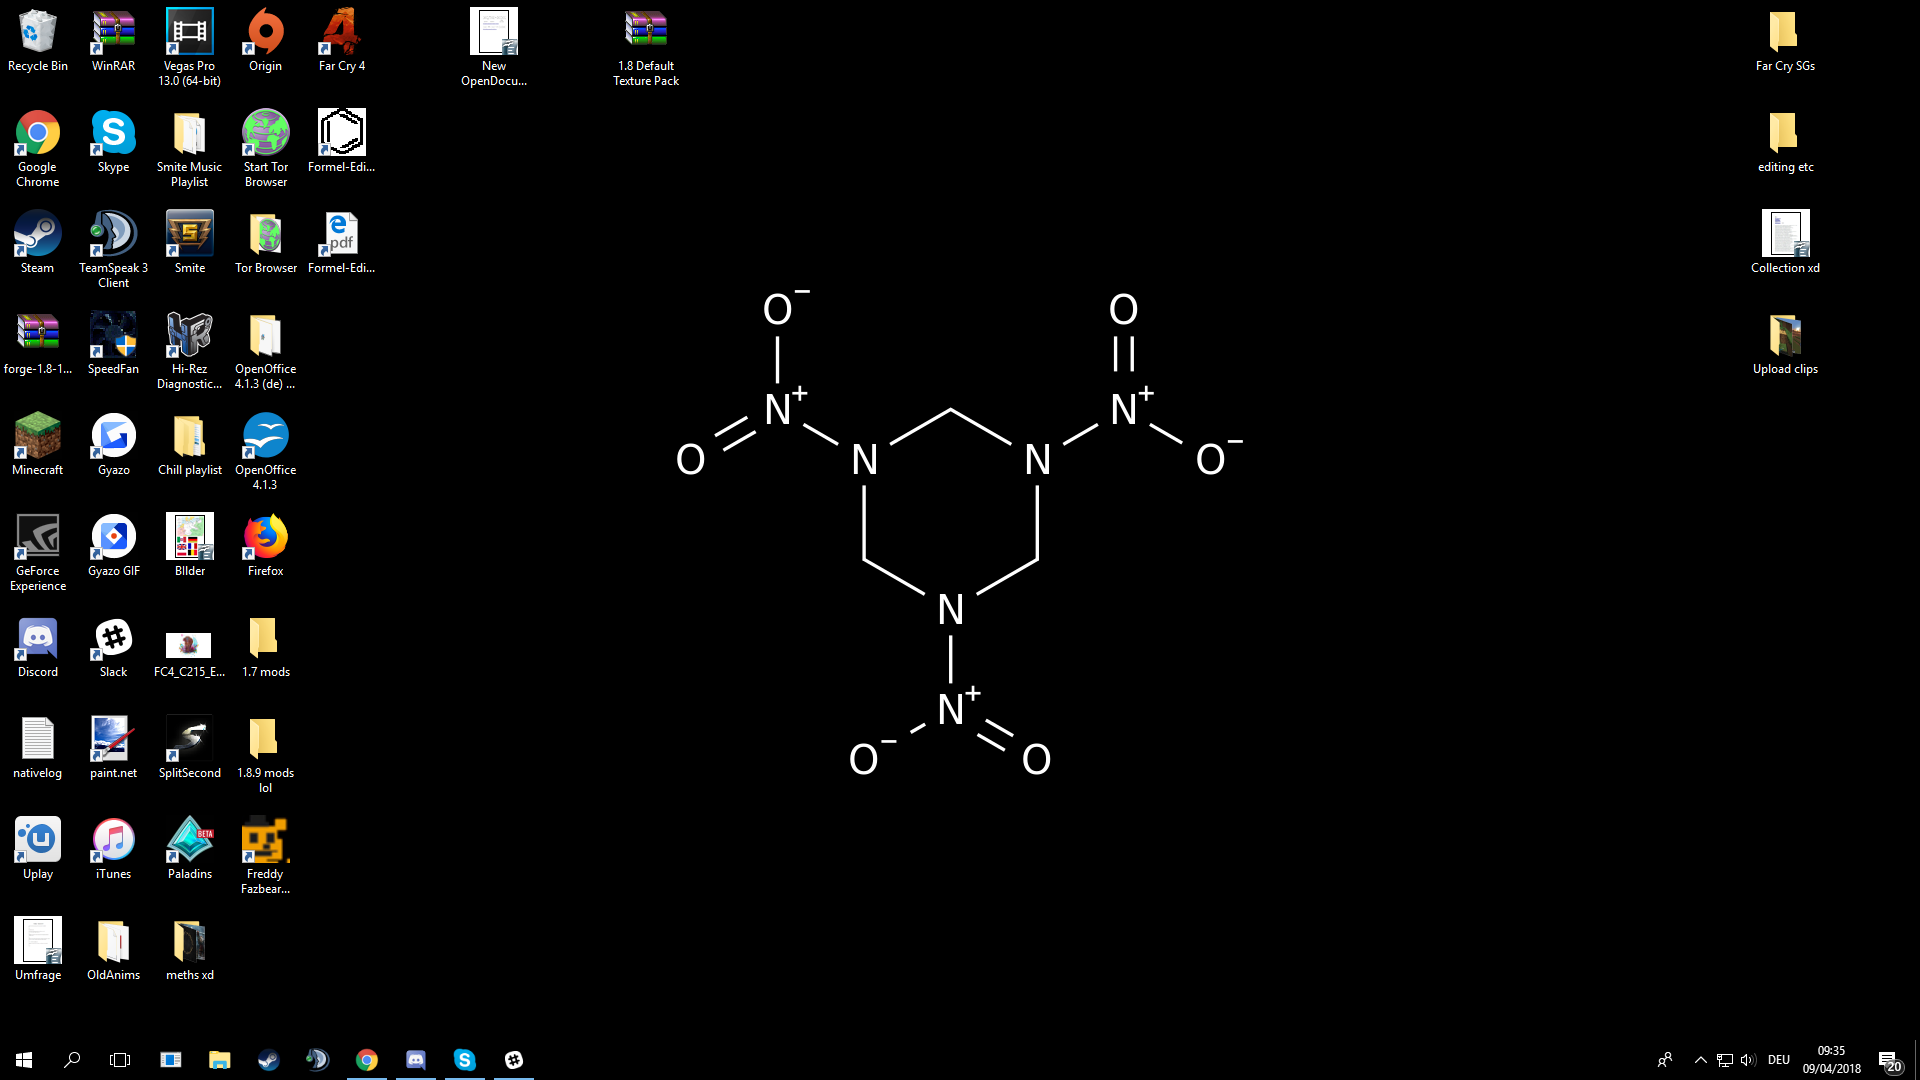Click the Origin desktop icon
Image resolution: width=1920 pixels, height=1080 pixels.
click(265, 33)
